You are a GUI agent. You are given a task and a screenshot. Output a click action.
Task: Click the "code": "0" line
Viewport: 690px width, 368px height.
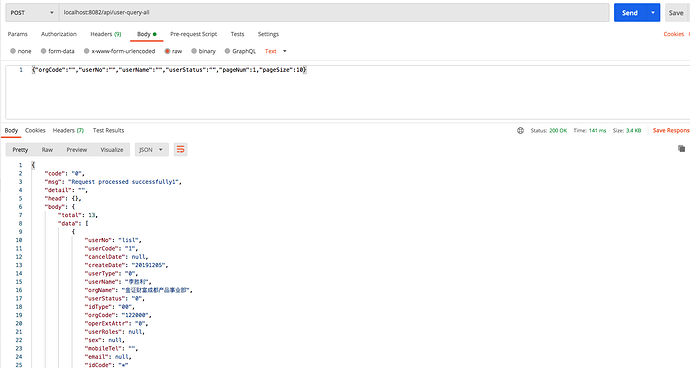point(65,173)
